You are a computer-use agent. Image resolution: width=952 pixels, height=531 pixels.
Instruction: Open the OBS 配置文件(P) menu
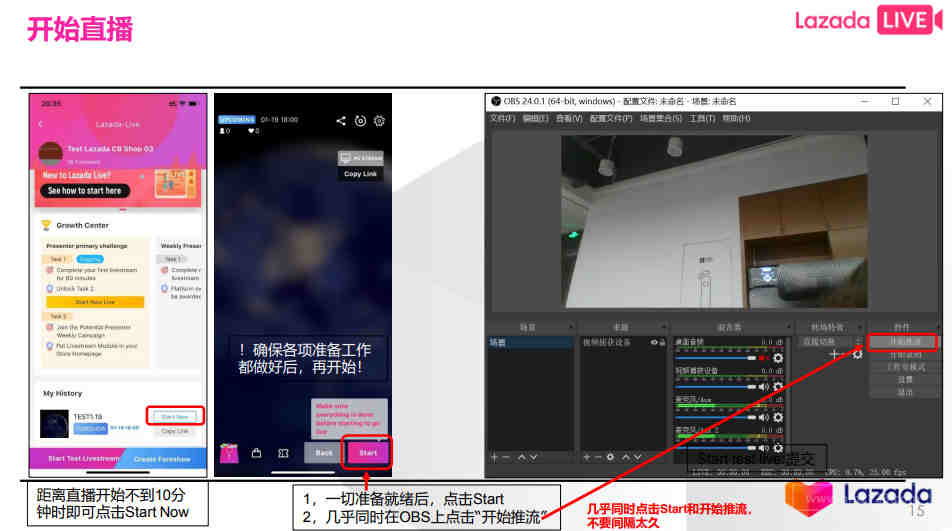611,118
